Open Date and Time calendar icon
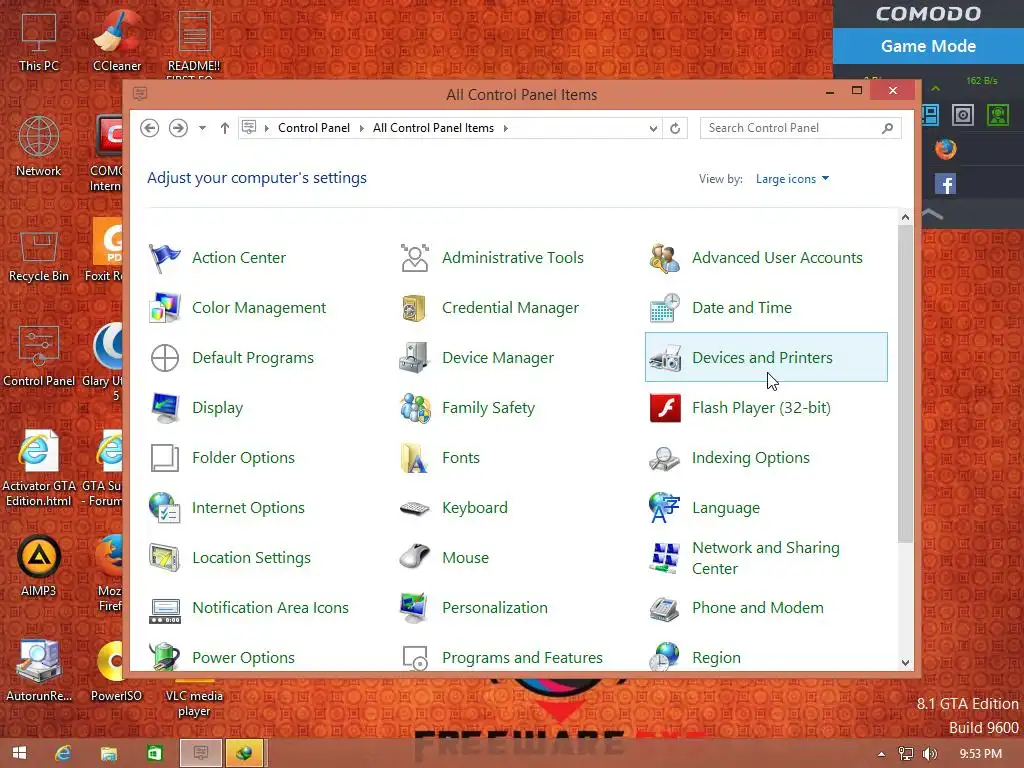1024x768 pixels. tap(665, 308)
